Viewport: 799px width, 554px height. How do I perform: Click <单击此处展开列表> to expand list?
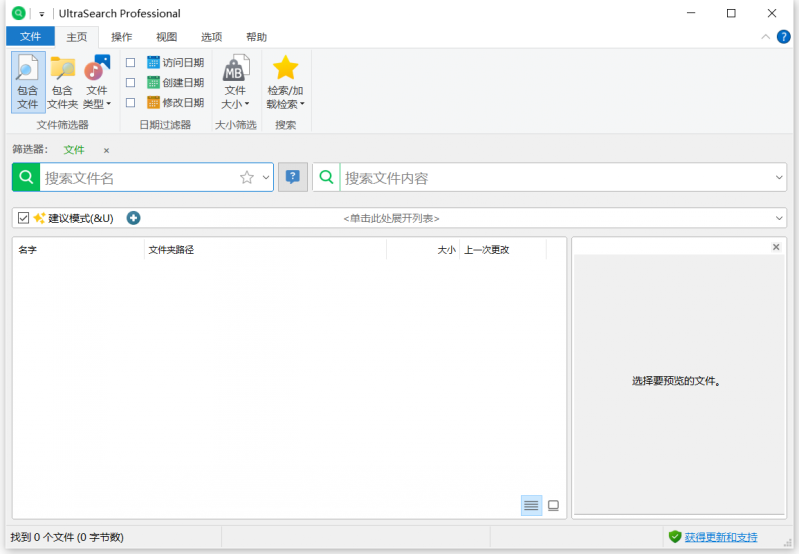pyautogui.click(x=391, y=219)
